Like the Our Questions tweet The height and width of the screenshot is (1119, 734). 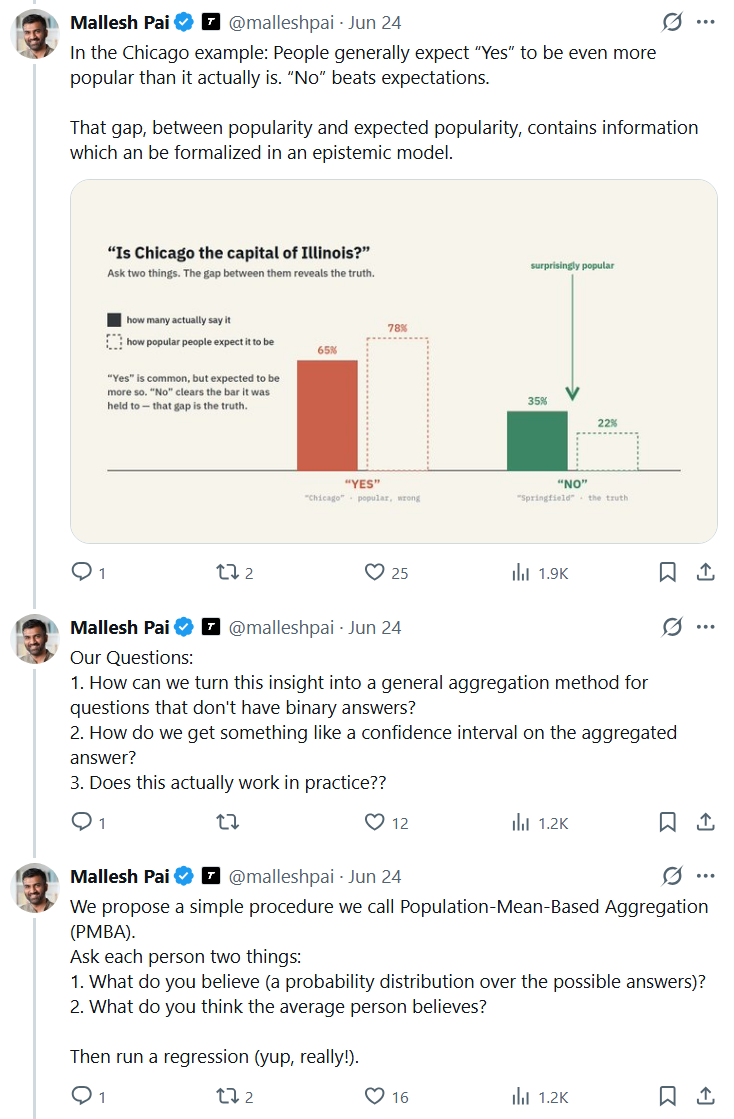386,822
